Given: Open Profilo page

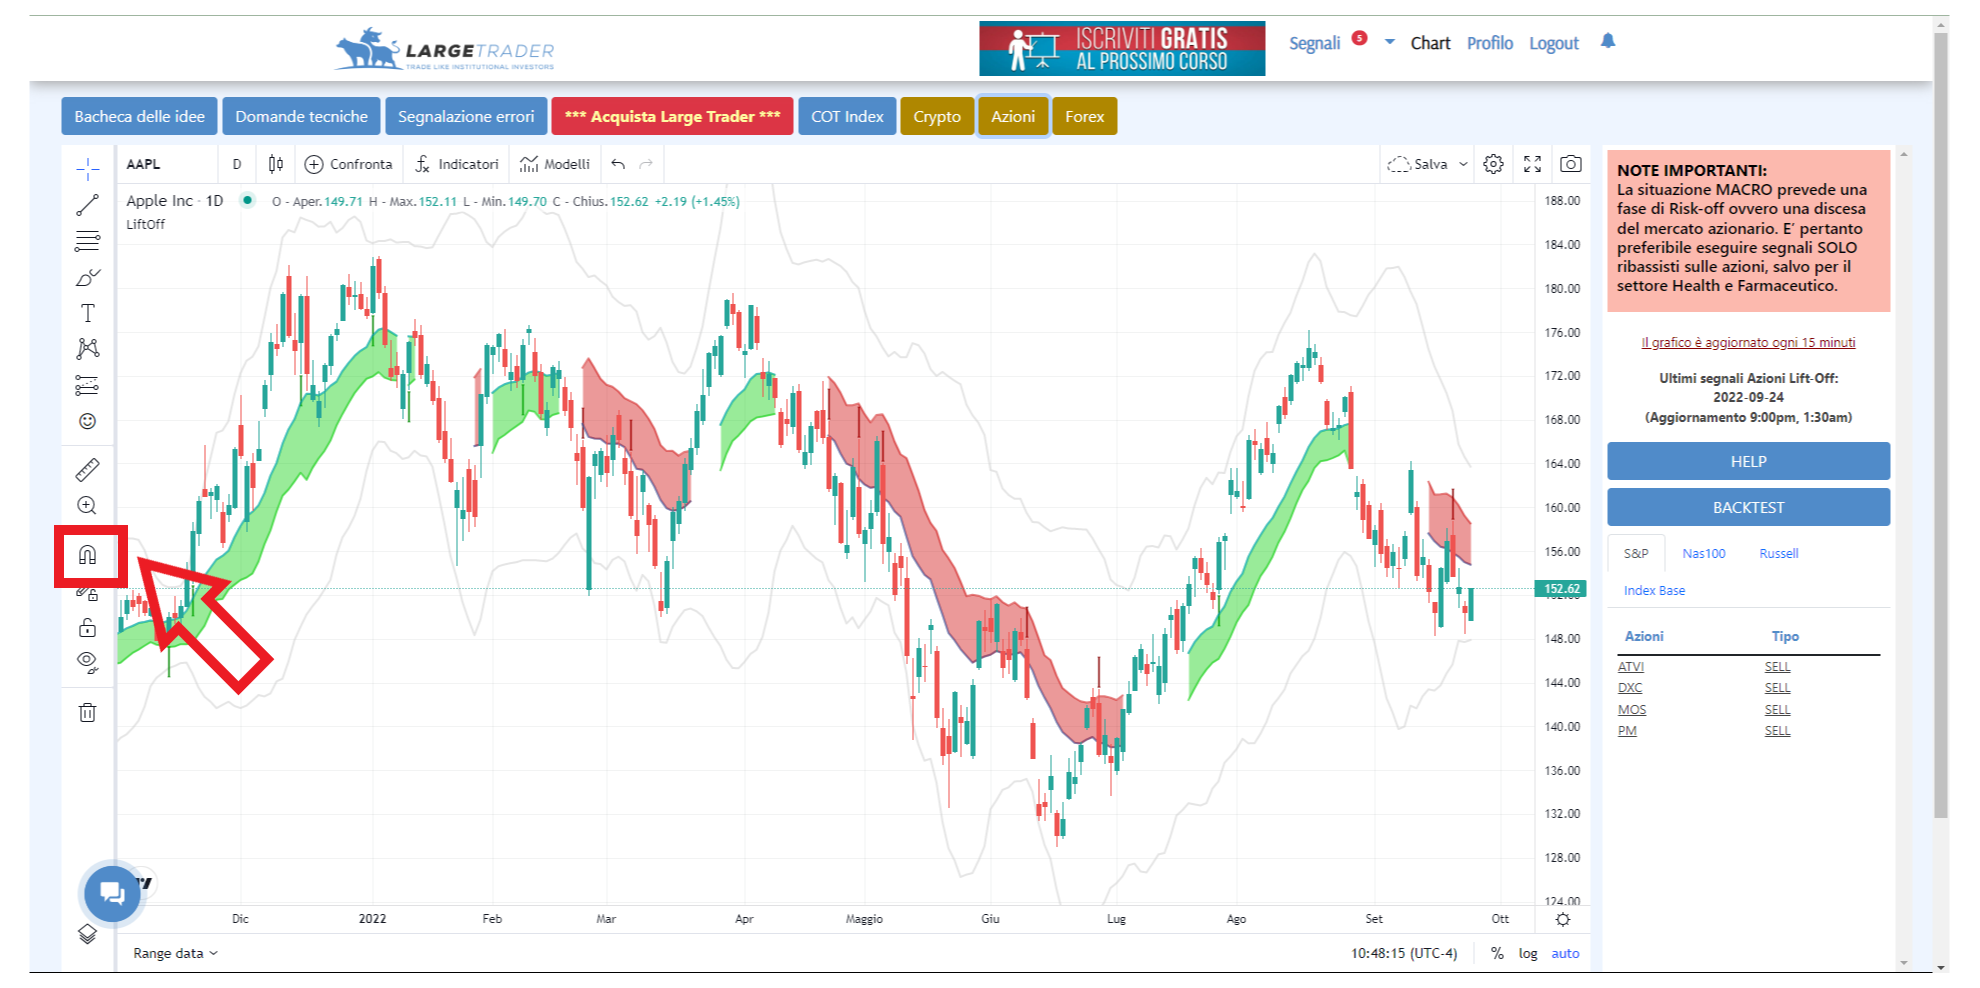Looking at the screenshot, I should 1489,43.
